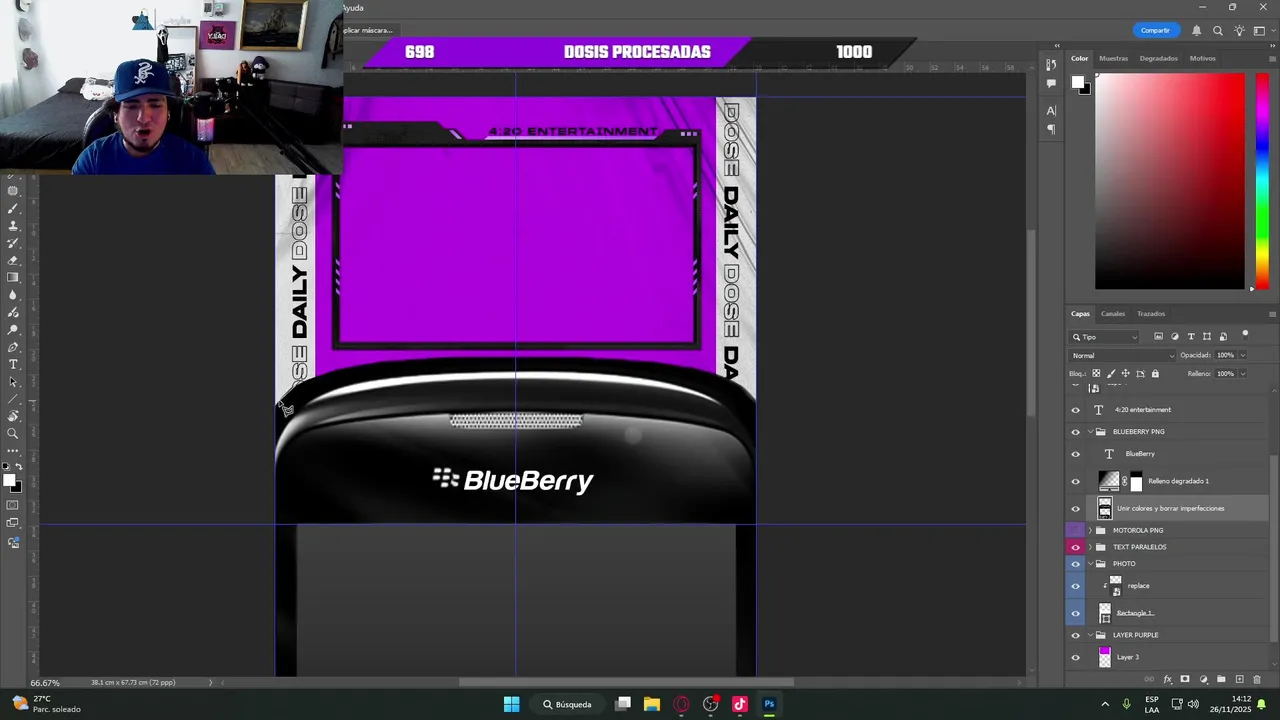Show the MOTOROLA PNG group

(1076, 530)
